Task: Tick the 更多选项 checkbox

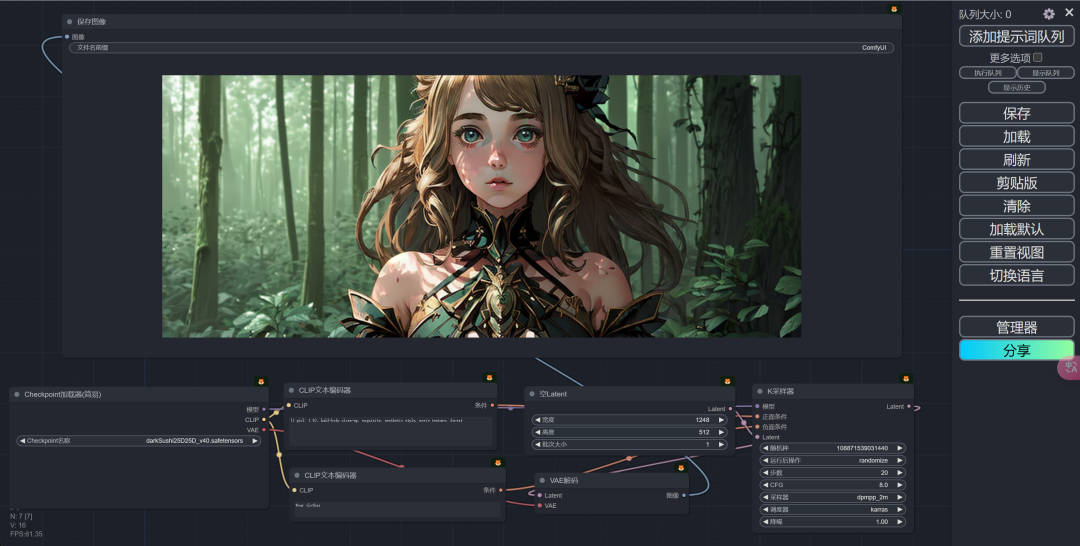Action: (x=1037, y=57)
